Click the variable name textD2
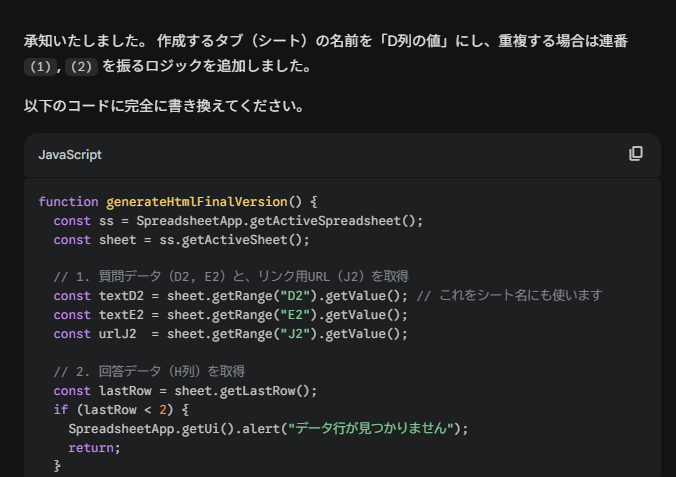This screenshot has width=676, height=477. [121, 296]
